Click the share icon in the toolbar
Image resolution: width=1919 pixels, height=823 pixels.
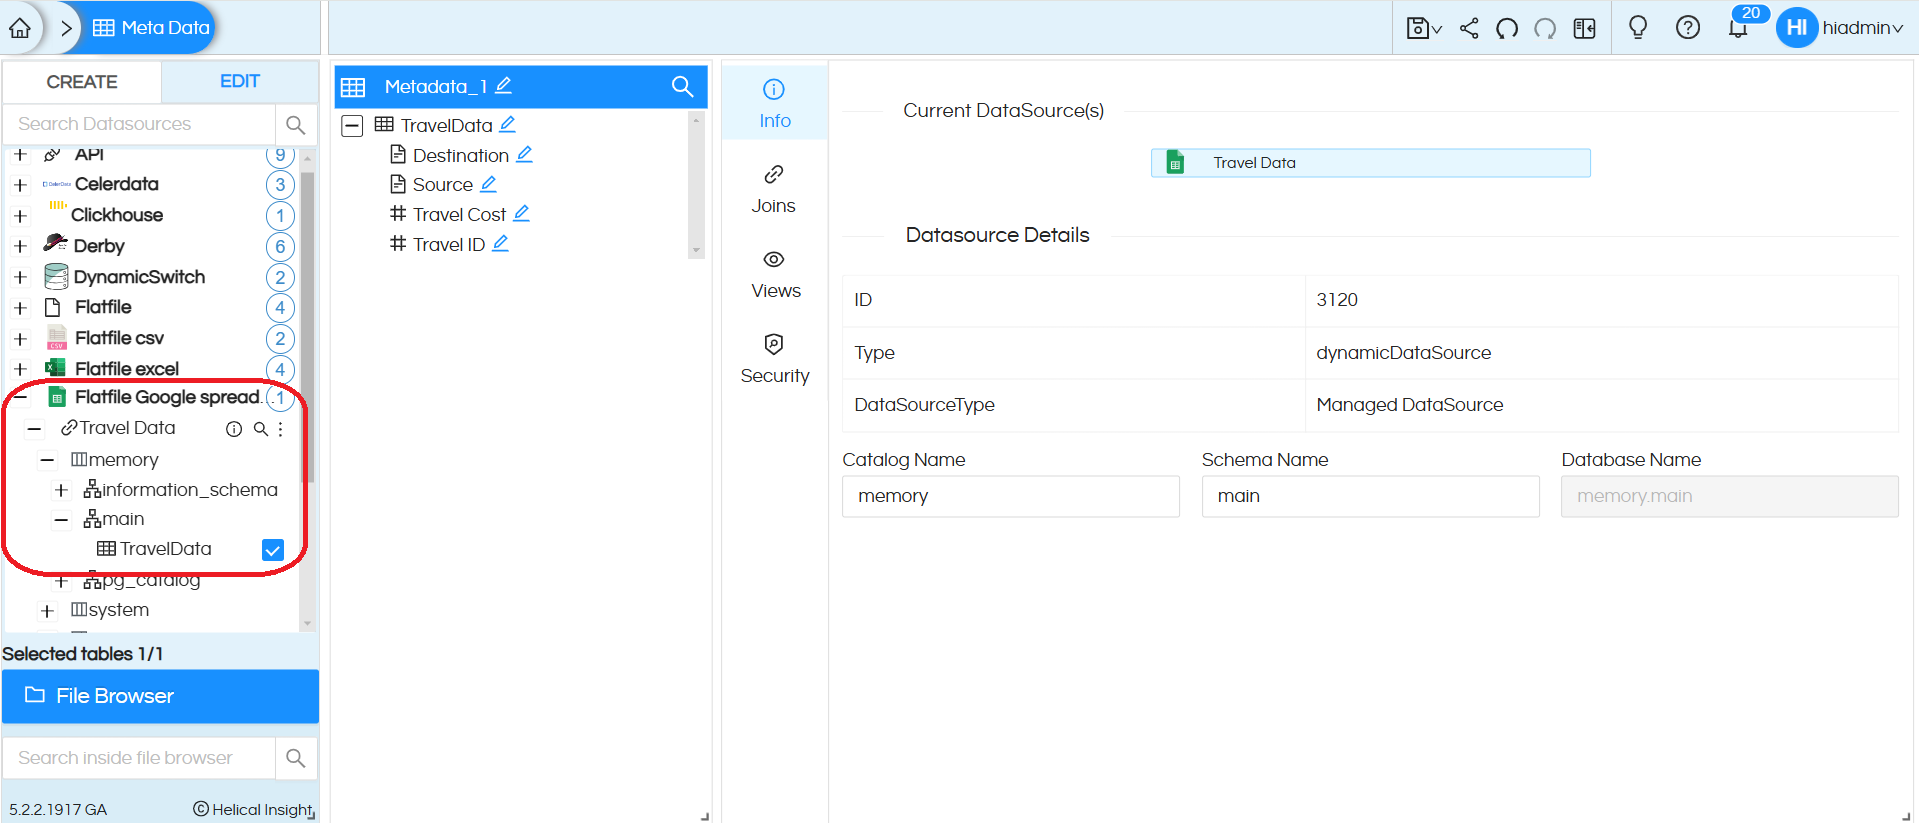click(x=1469, y=28)
